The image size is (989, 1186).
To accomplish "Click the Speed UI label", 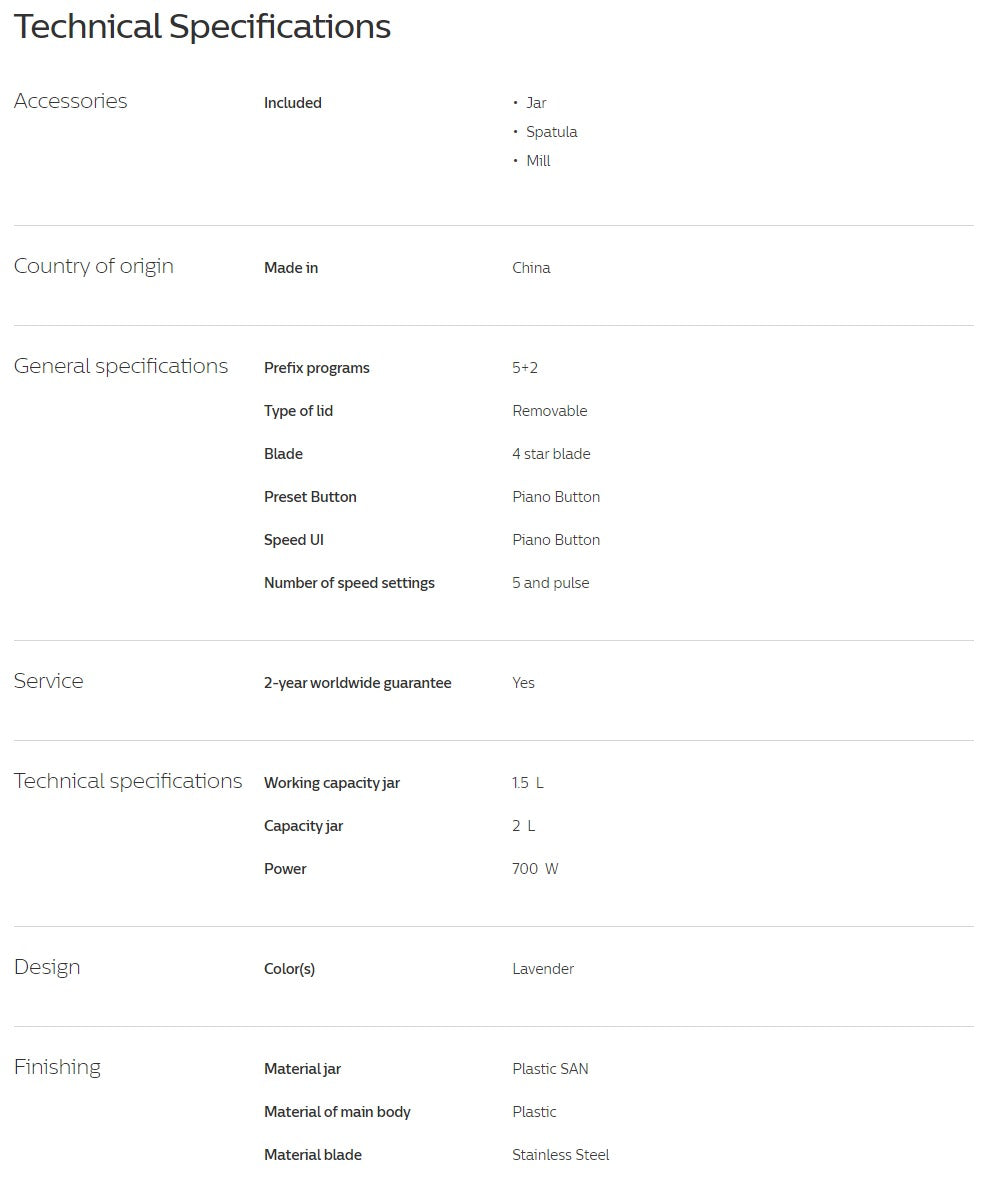I will [x=293, y=540].
